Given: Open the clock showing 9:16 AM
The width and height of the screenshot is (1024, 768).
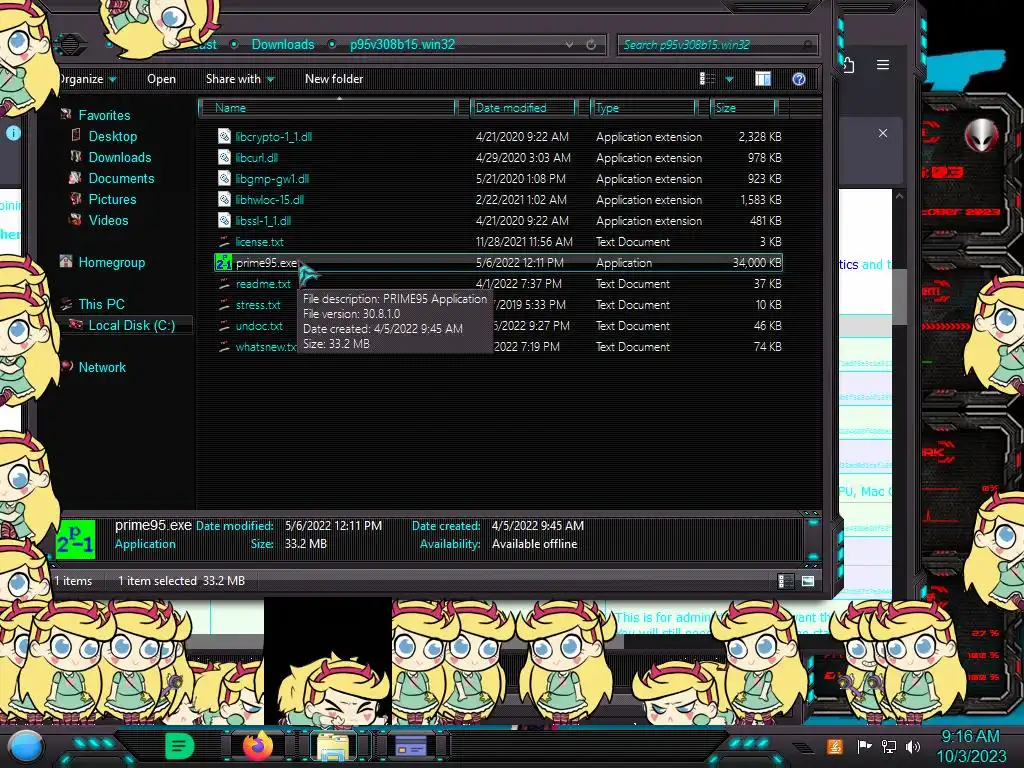Looking at the screenshot, I should (970, 746).
